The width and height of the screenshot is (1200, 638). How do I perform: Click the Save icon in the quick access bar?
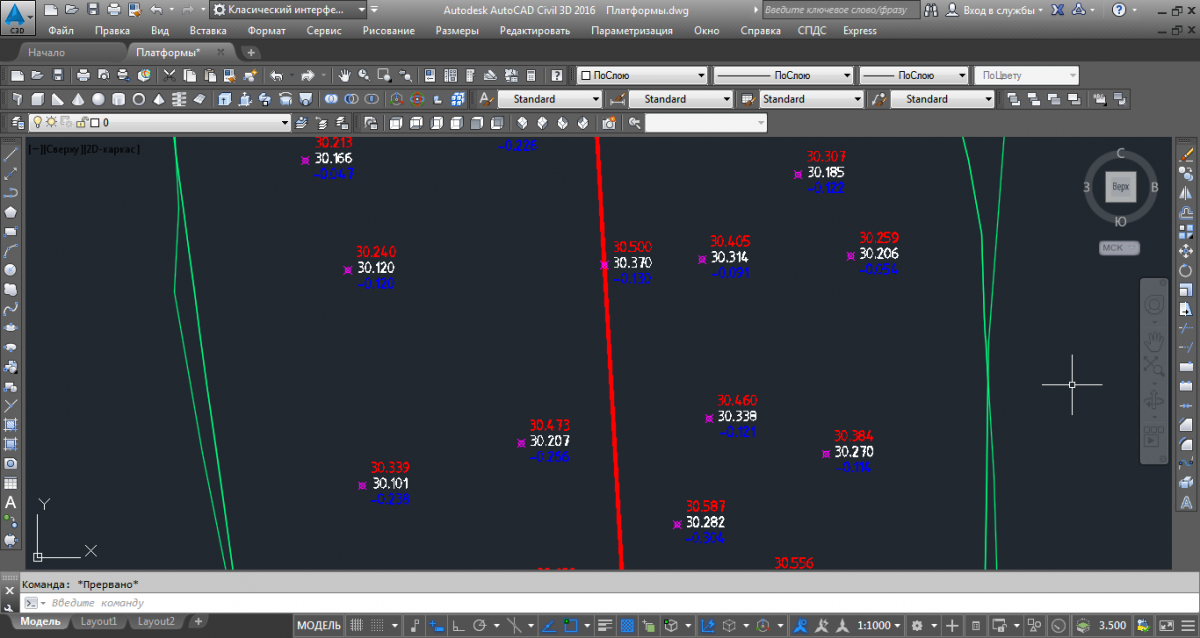91,10
